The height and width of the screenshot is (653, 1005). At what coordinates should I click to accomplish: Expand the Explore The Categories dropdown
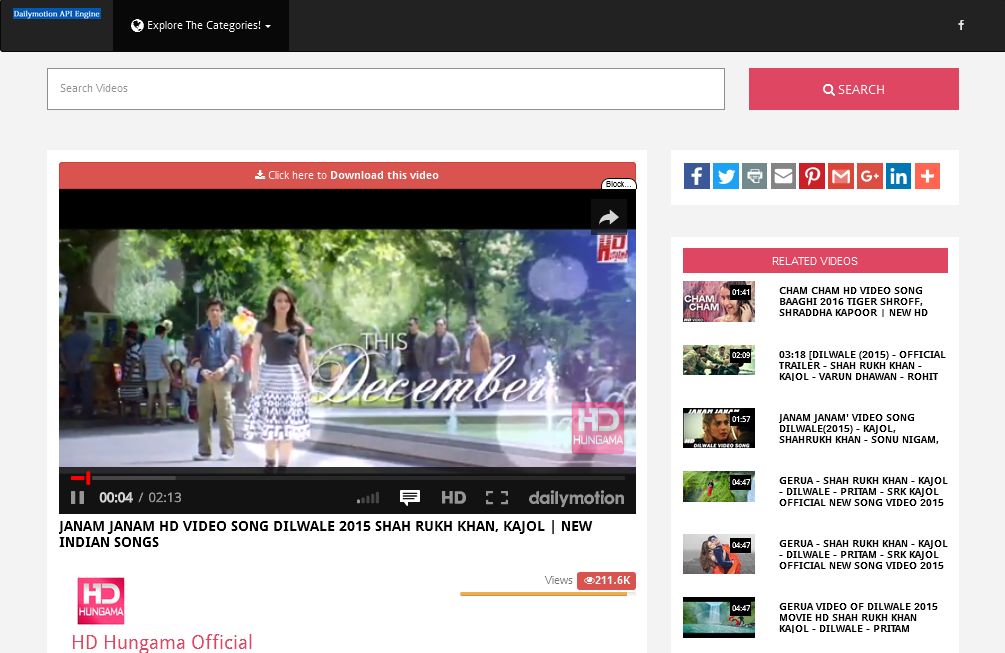[201, 26]
